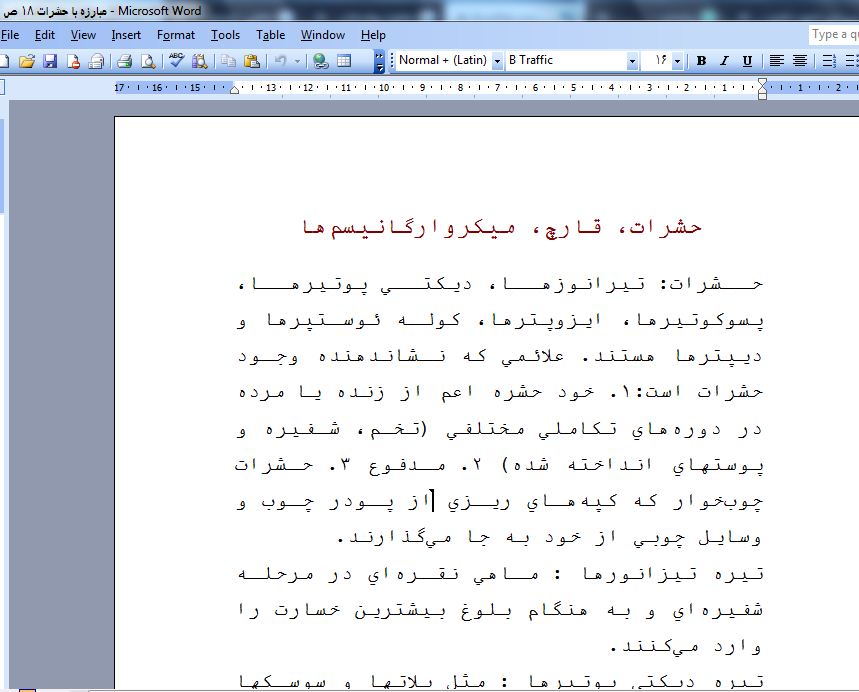Open a file with the Open folder icon
The image size is (859, 692).
(x=28, y=61)
